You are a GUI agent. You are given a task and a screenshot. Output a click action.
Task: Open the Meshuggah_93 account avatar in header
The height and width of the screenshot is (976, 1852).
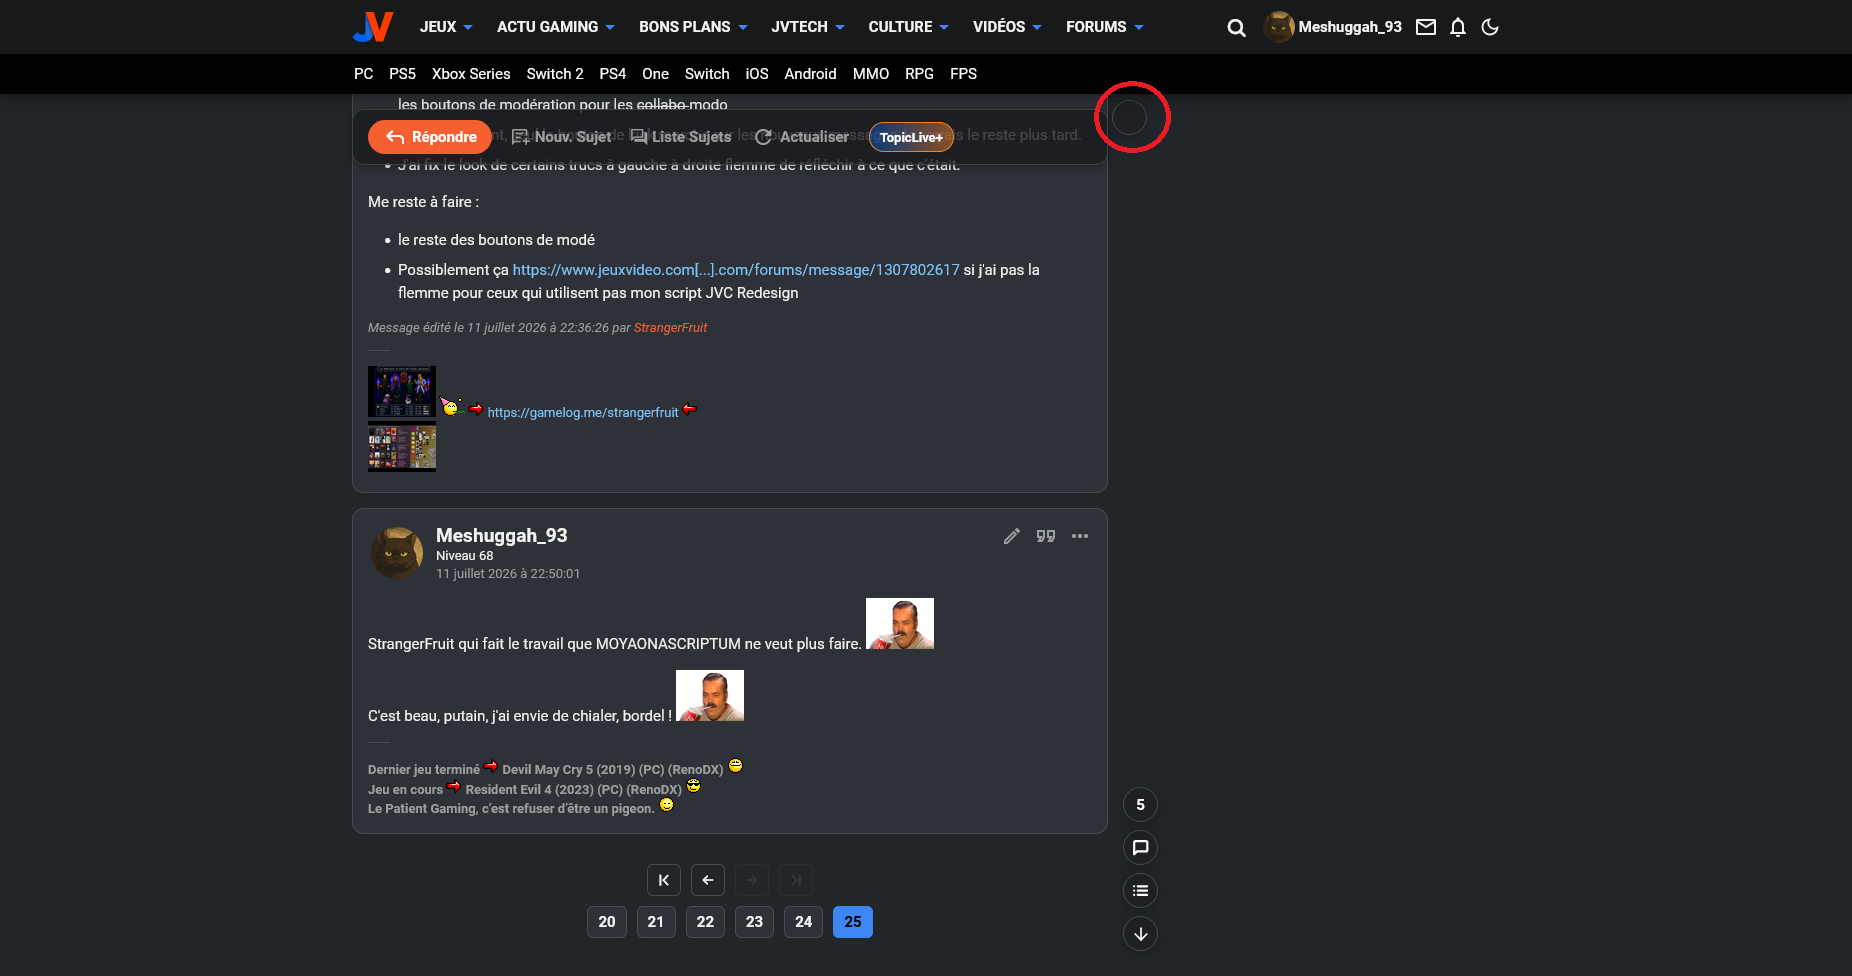click(1279, 27)
